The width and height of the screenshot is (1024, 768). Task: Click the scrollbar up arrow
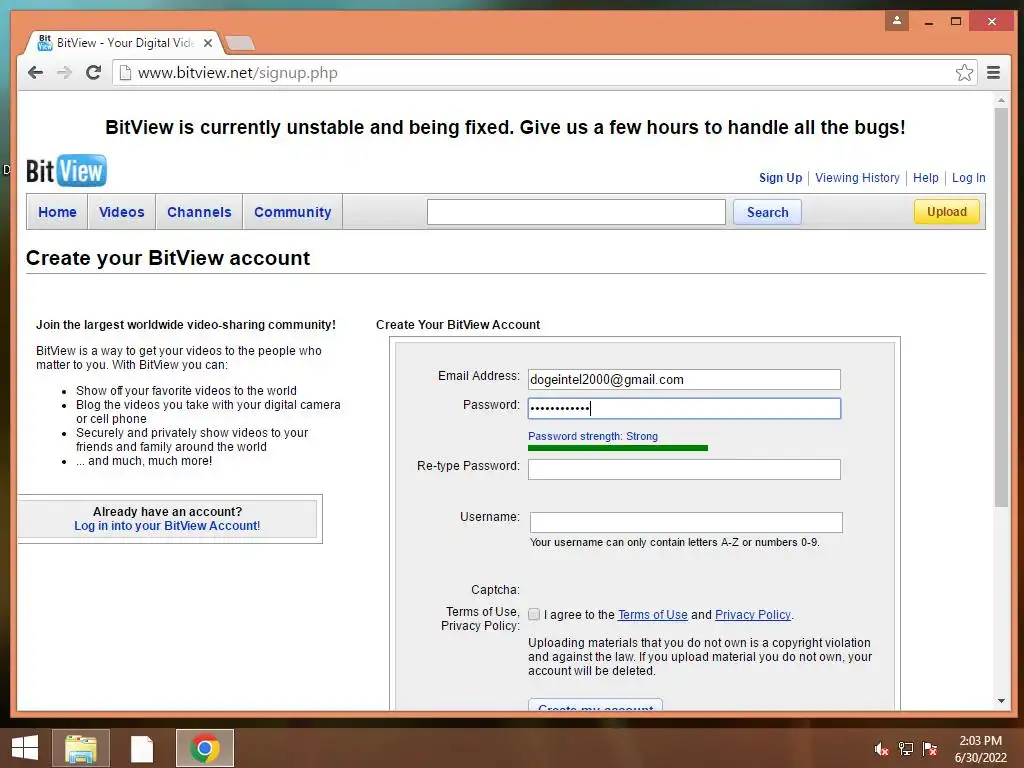[x=1001, y=100]
